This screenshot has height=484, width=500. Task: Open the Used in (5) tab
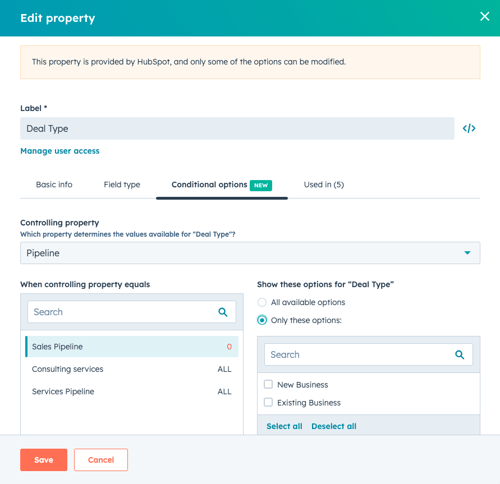pos(324,185)
